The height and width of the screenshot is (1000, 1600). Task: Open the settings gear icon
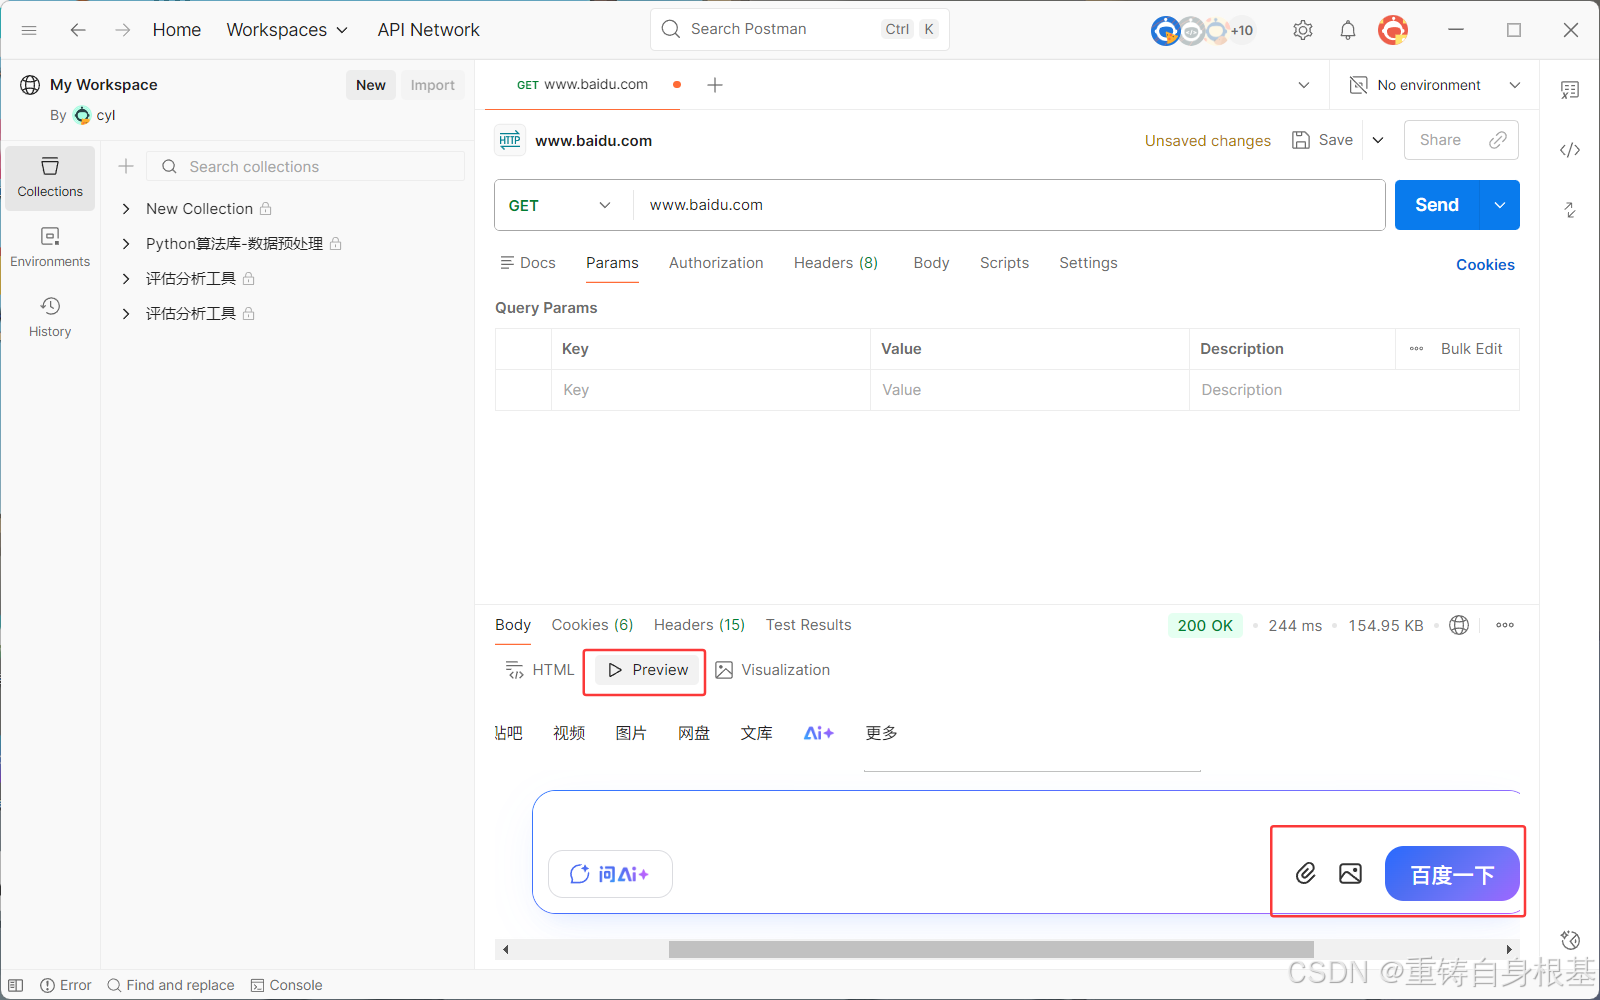1302,30
